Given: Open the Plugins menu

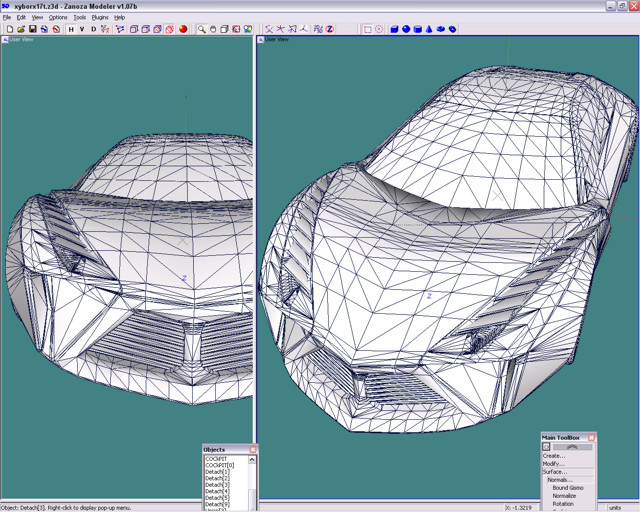Looking at the screenshot, I should pos(100,17).
